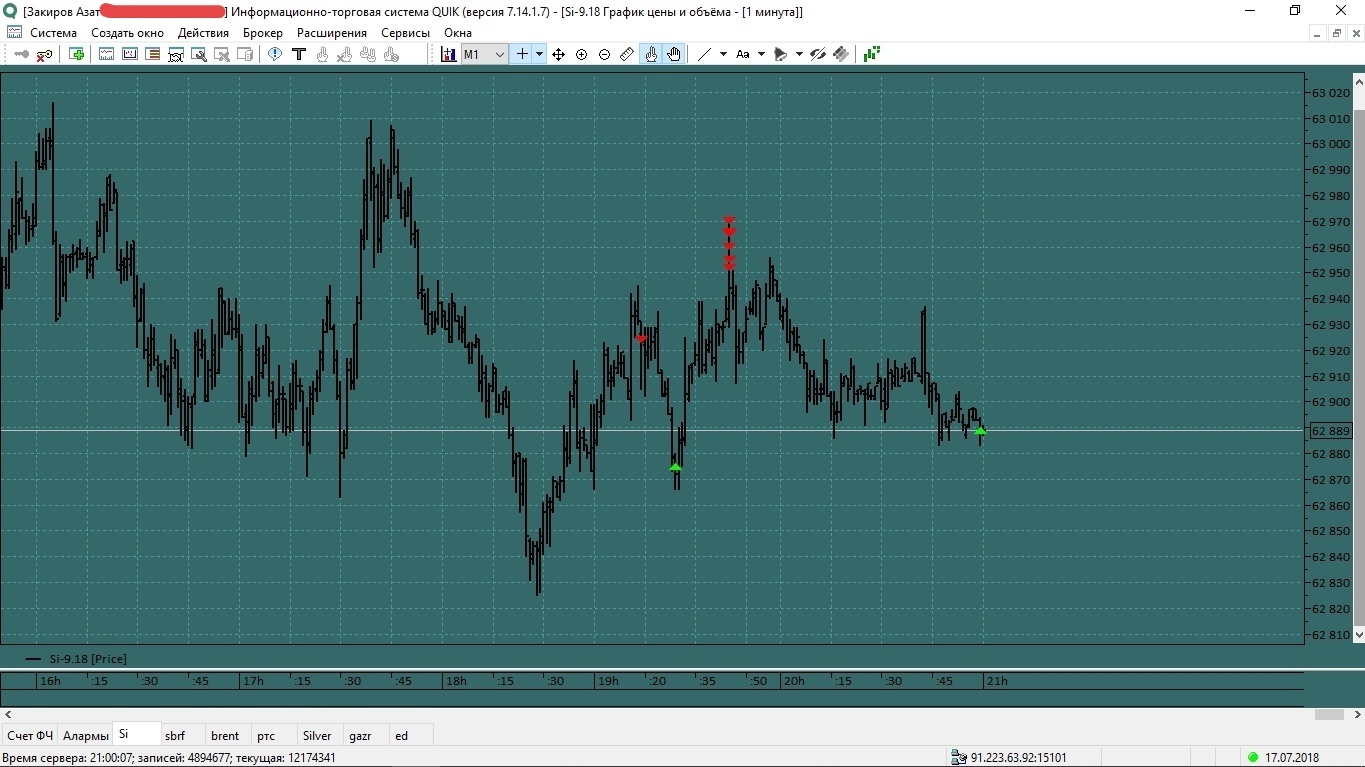Viewport: 1365px width, 767px height.
Task: Expand the crosshair cursor options arrow
Action: tap(540, 54)
